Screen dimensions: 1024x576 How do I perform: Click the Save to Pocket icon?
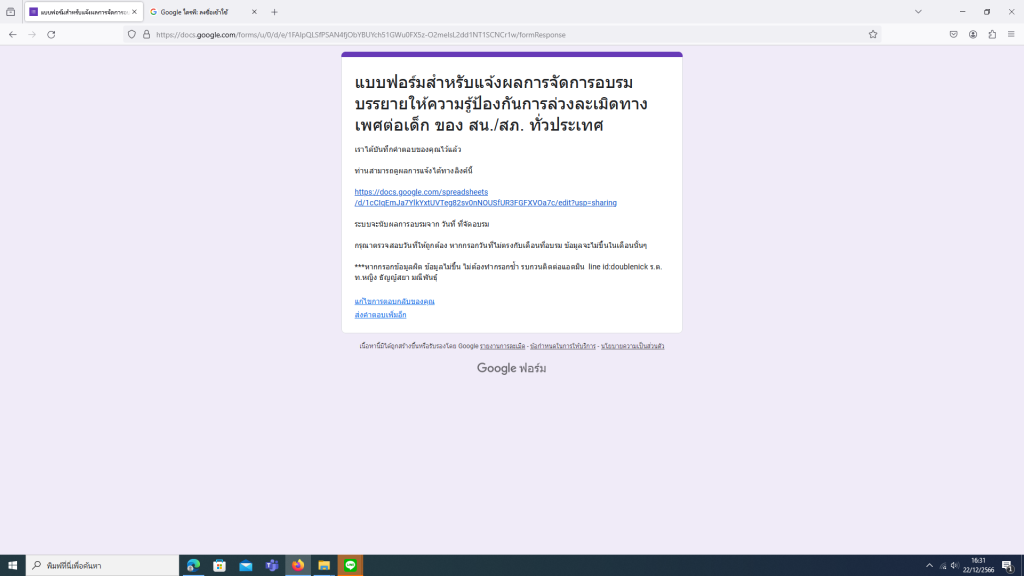[x=953, y=34]
